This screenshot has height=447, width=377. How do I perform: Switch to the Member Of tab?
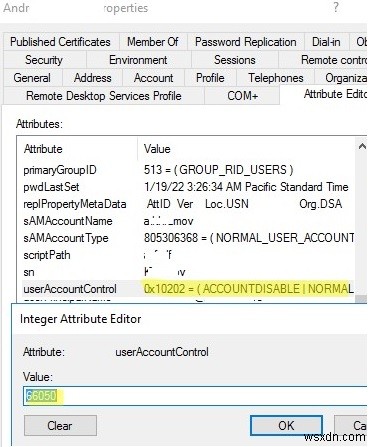(x=153, y=42)
